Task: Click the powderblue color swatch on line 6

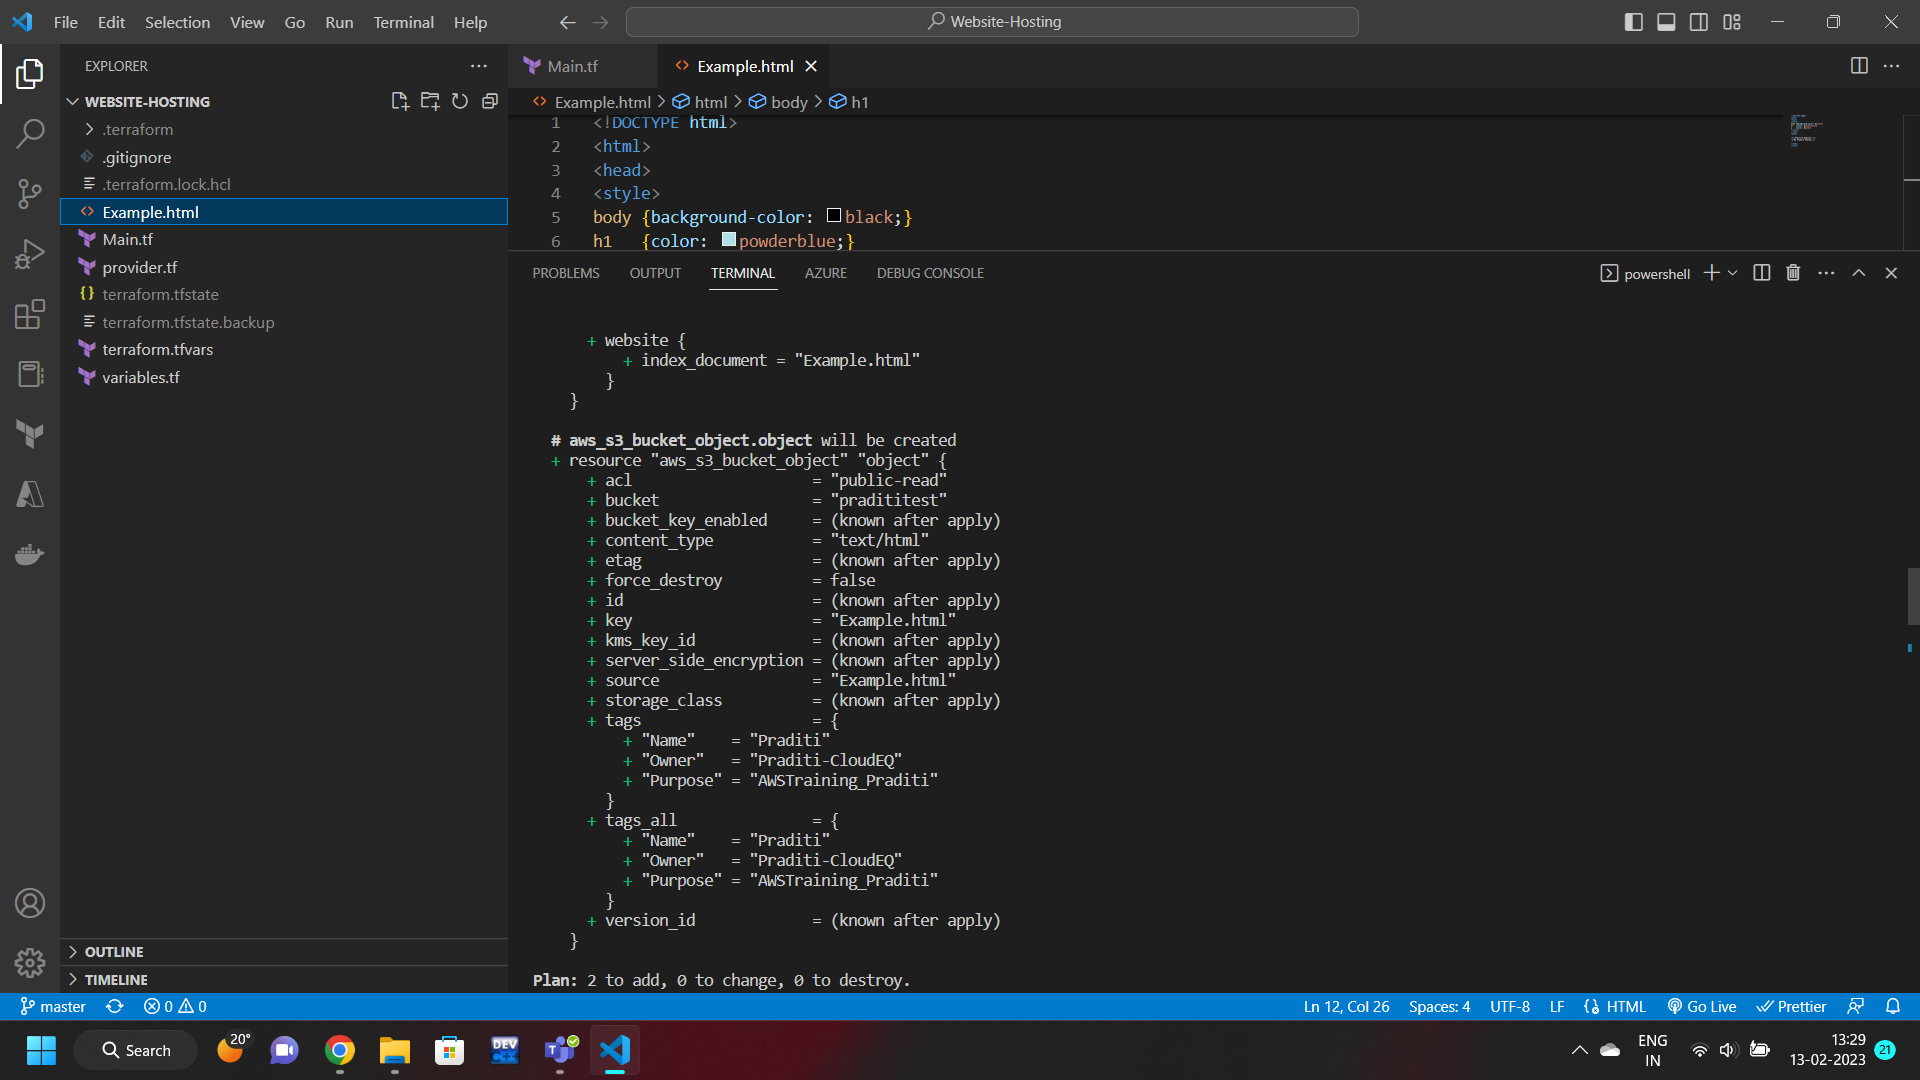Action: [728, 240]
